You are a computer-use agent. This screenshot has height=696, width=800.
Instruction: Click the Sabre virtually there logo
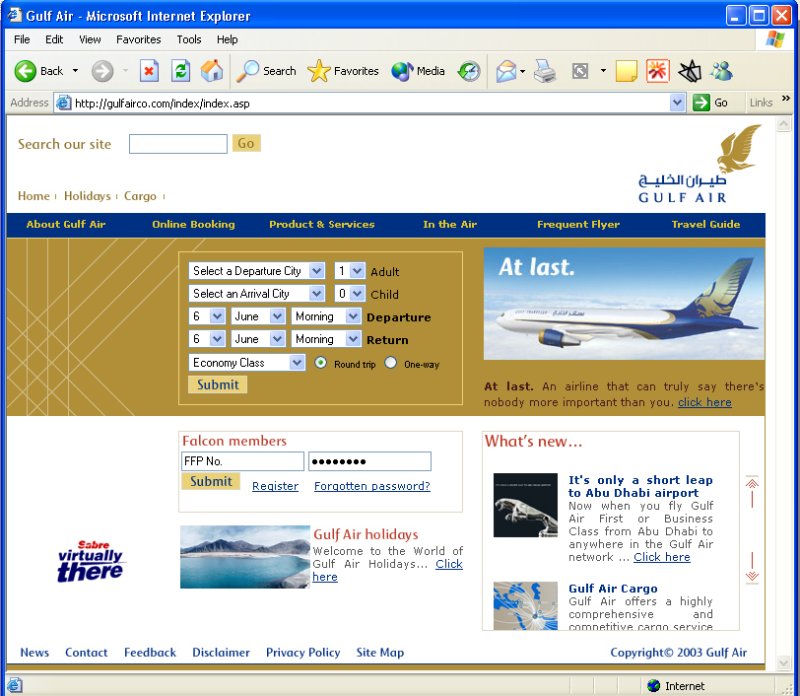(x=90, y=561)
